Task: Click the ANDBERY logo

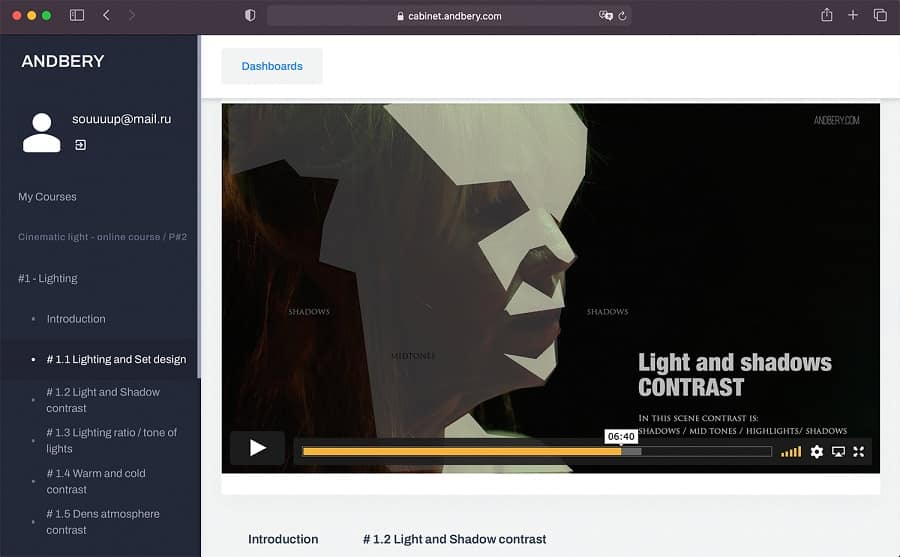Action: click(x=63, y=61)
